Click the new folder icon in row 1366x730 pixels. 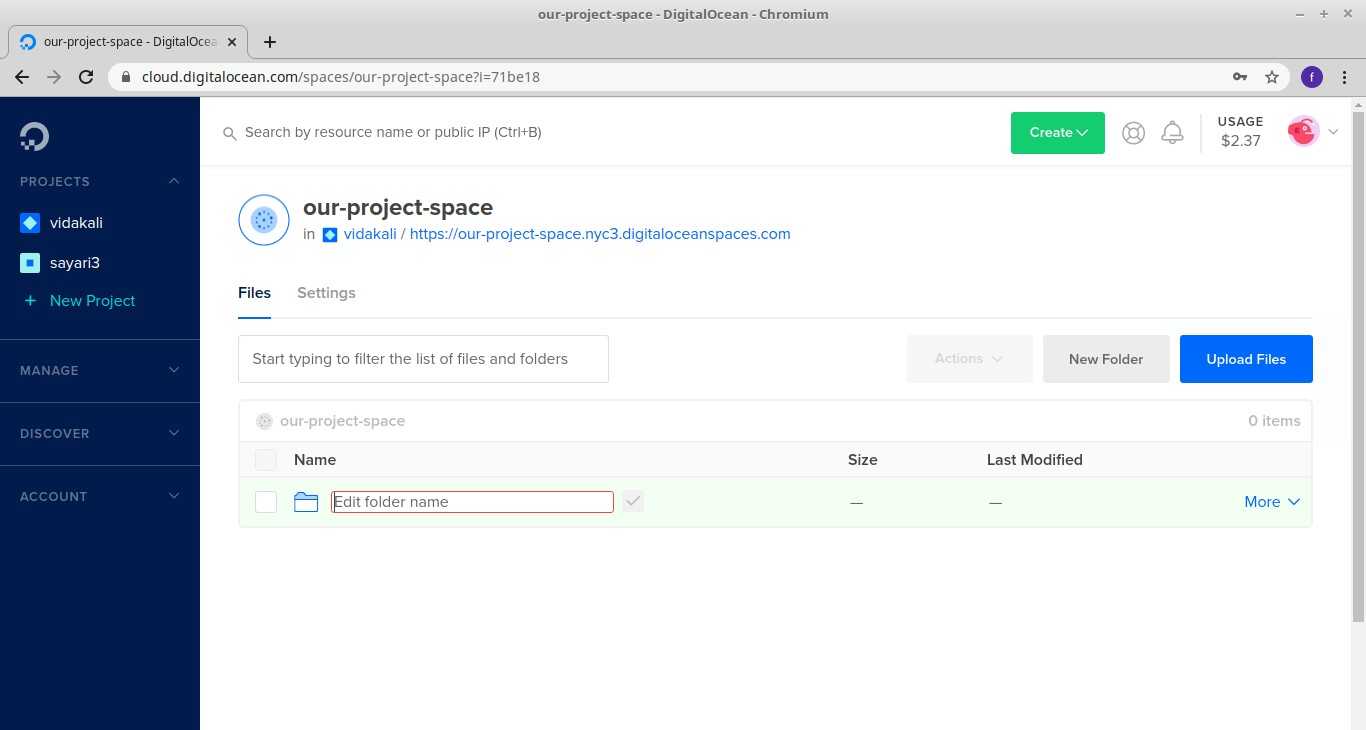306,502
